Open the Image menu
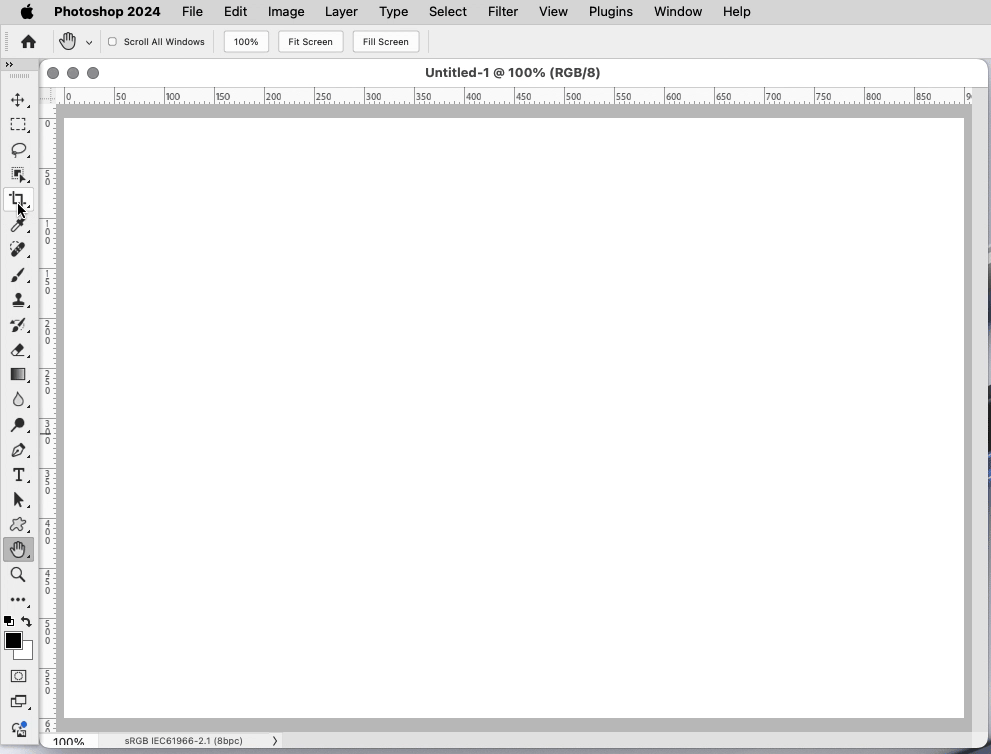 pyautogui.click(x=286, y=11)
